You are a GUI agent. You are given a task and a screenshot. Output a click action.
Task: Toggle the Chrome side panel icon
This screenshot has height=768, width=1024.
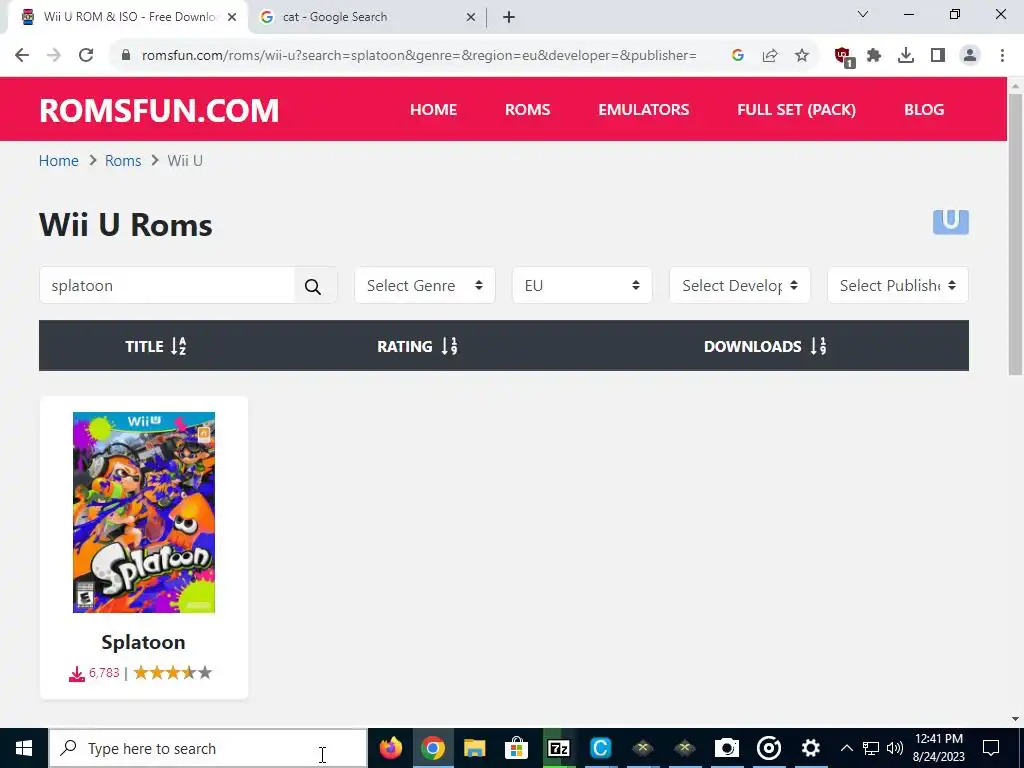[x=938, y=56]
